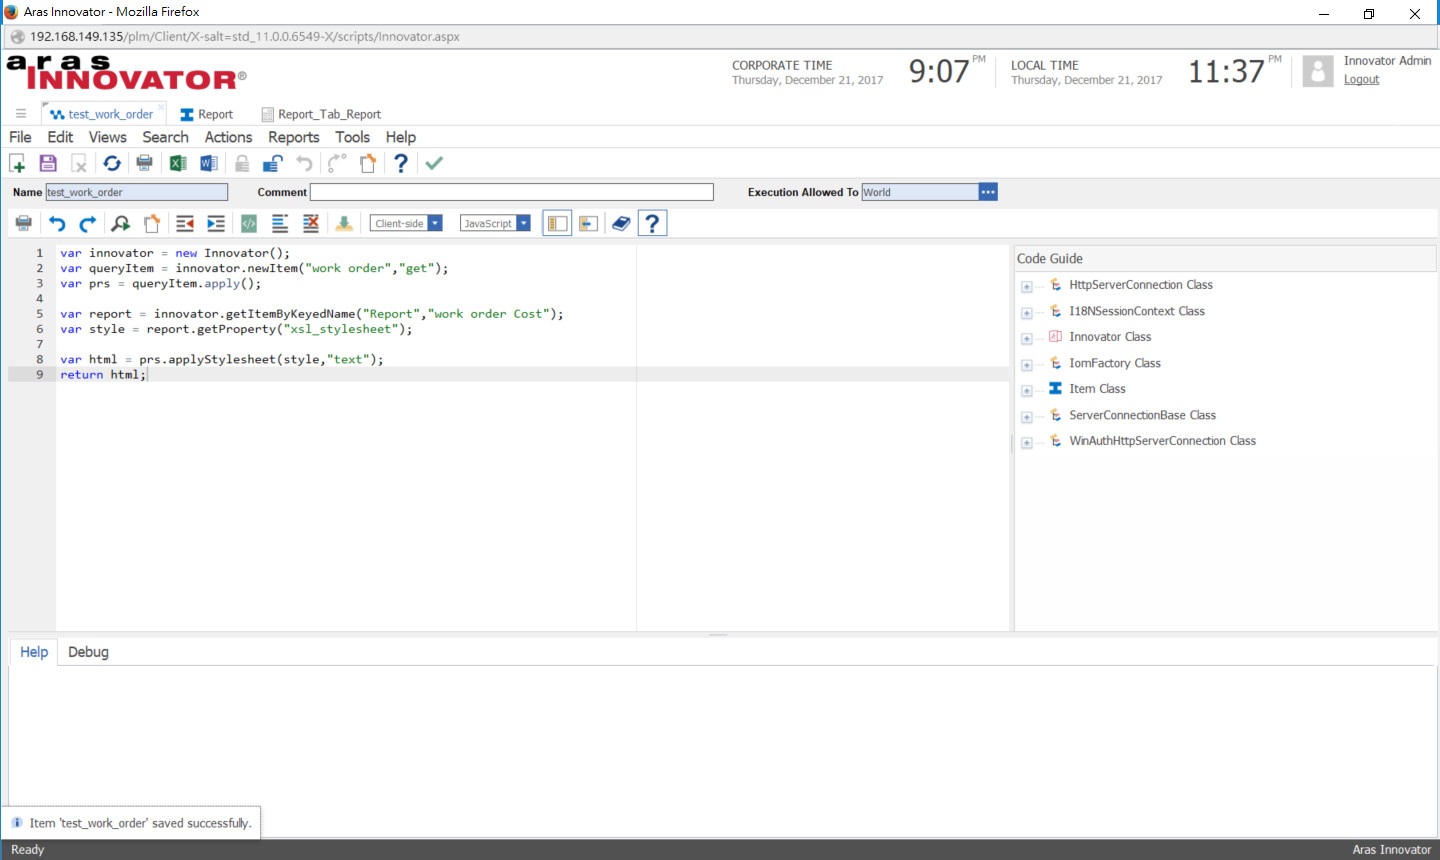Open Help question mark in main toolbar

401,163
